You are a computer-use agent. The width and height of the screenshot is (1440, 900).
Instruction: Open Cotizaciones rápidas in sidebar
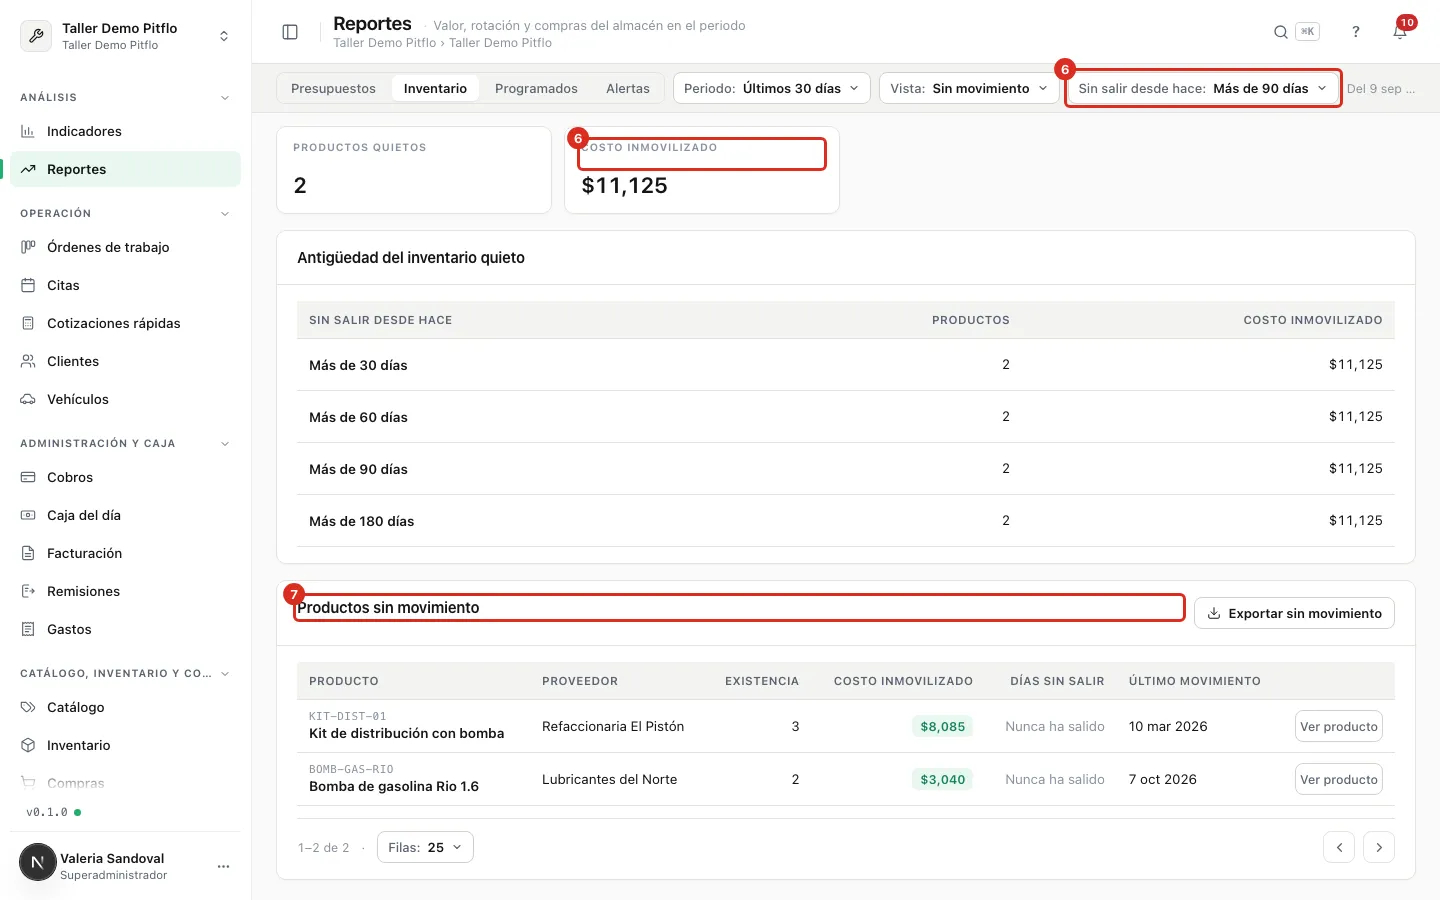click(x=125, y=323)
